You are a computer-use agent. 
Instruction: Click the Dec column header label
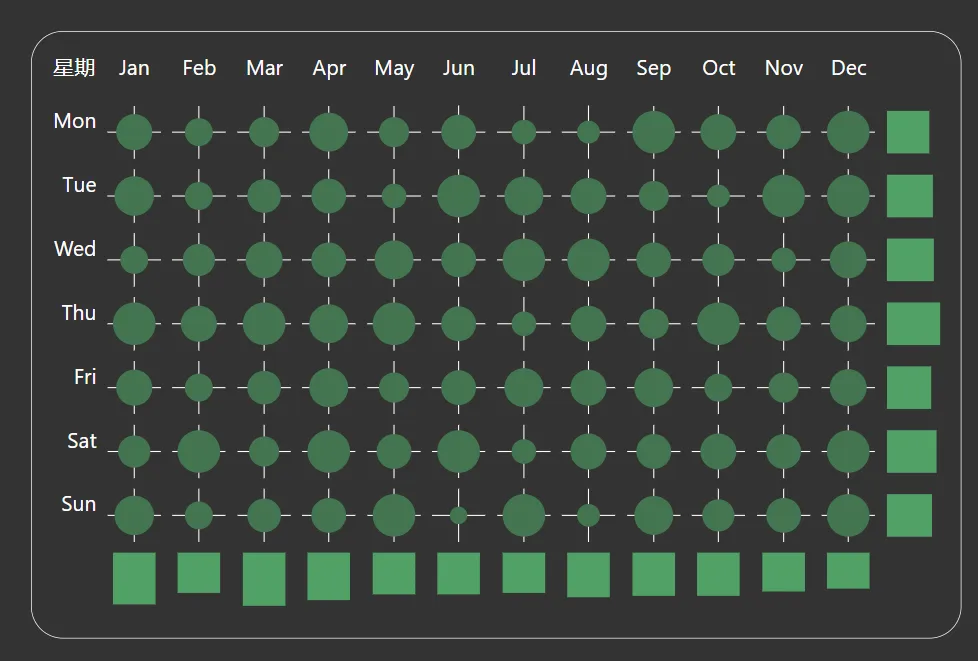pyautogui.click(x=848, y=68)
